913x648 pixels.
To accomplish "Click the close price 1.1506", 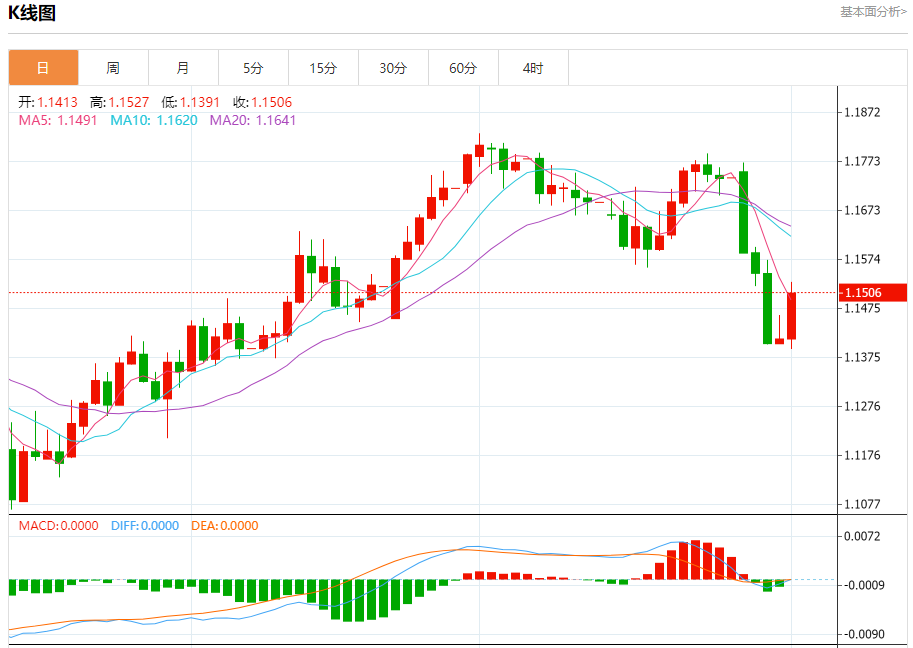I will pos(271,102).
